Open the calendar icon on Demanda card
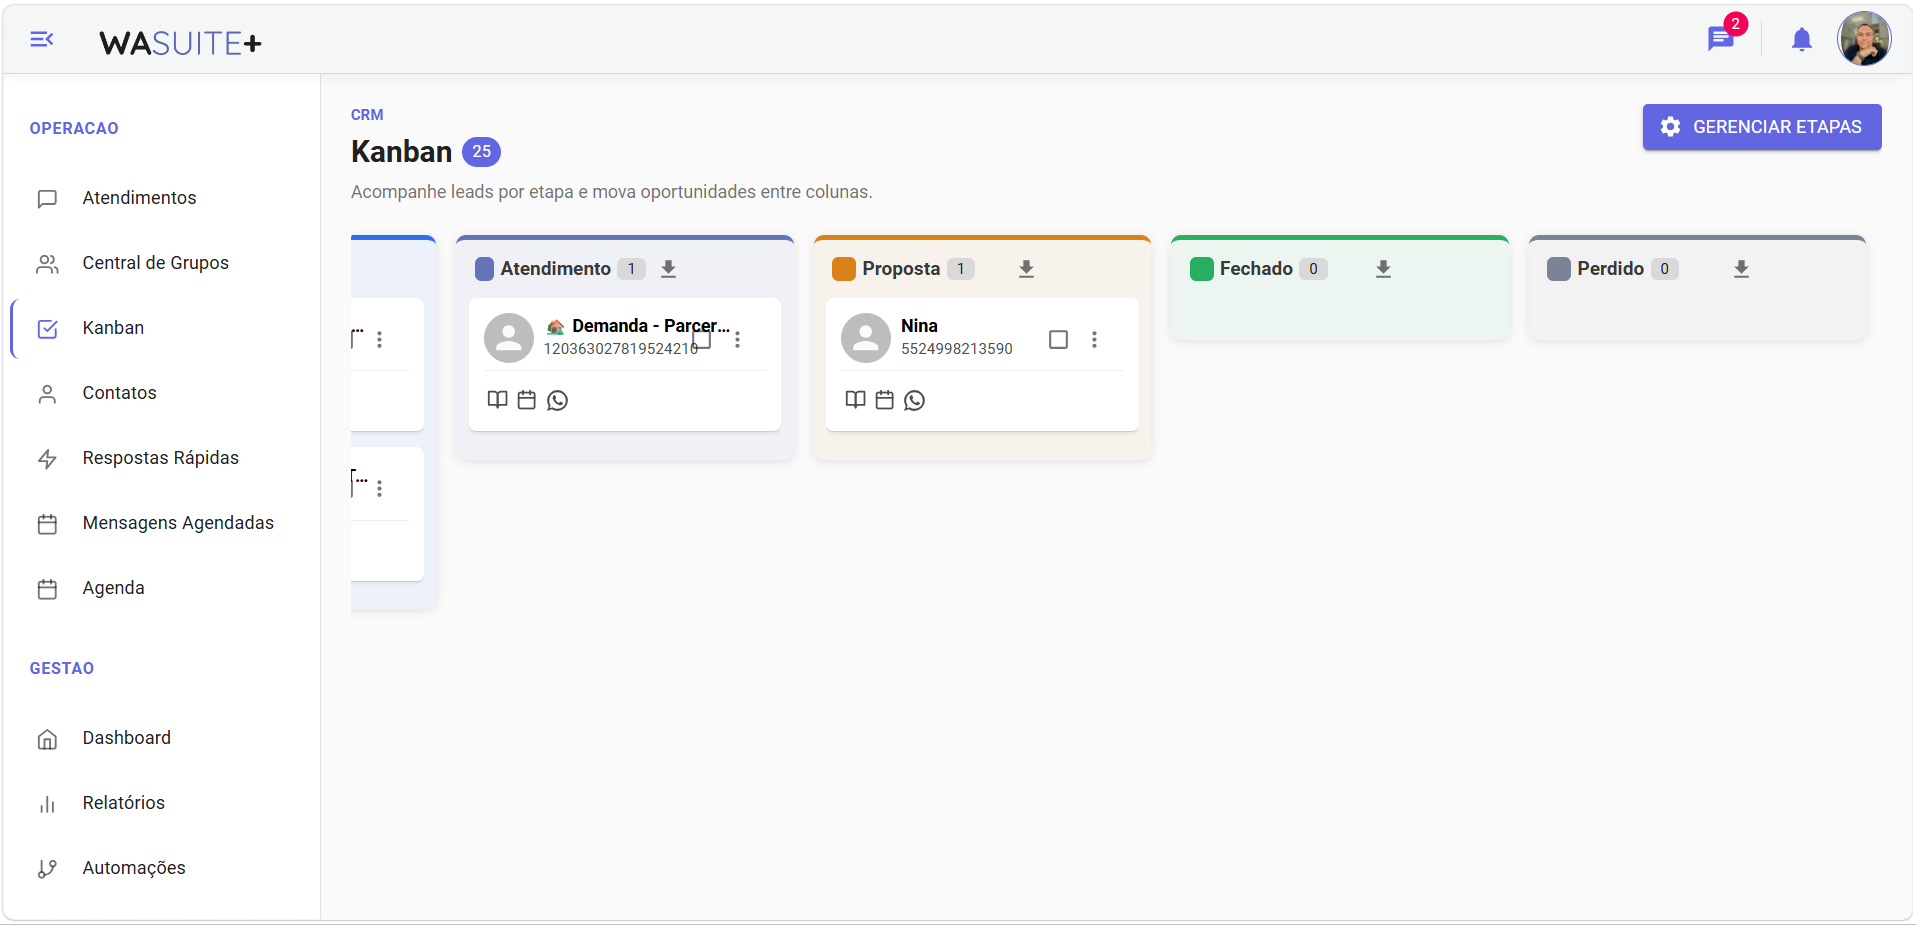Image resolution: width=1916 pixels, height=925 pixels. pyautogui.click(x=527, y=400)
